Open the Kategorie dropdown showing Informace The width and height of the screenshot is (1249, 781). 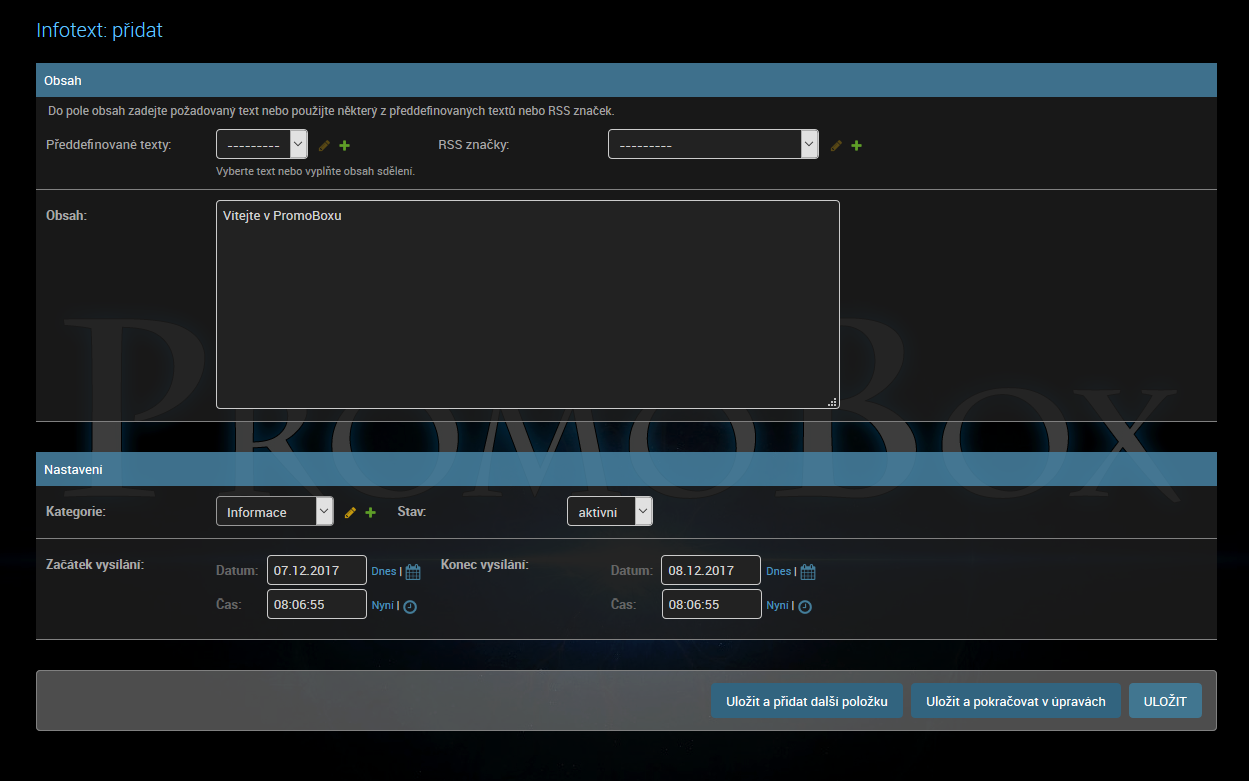click(x=274, y=512)
